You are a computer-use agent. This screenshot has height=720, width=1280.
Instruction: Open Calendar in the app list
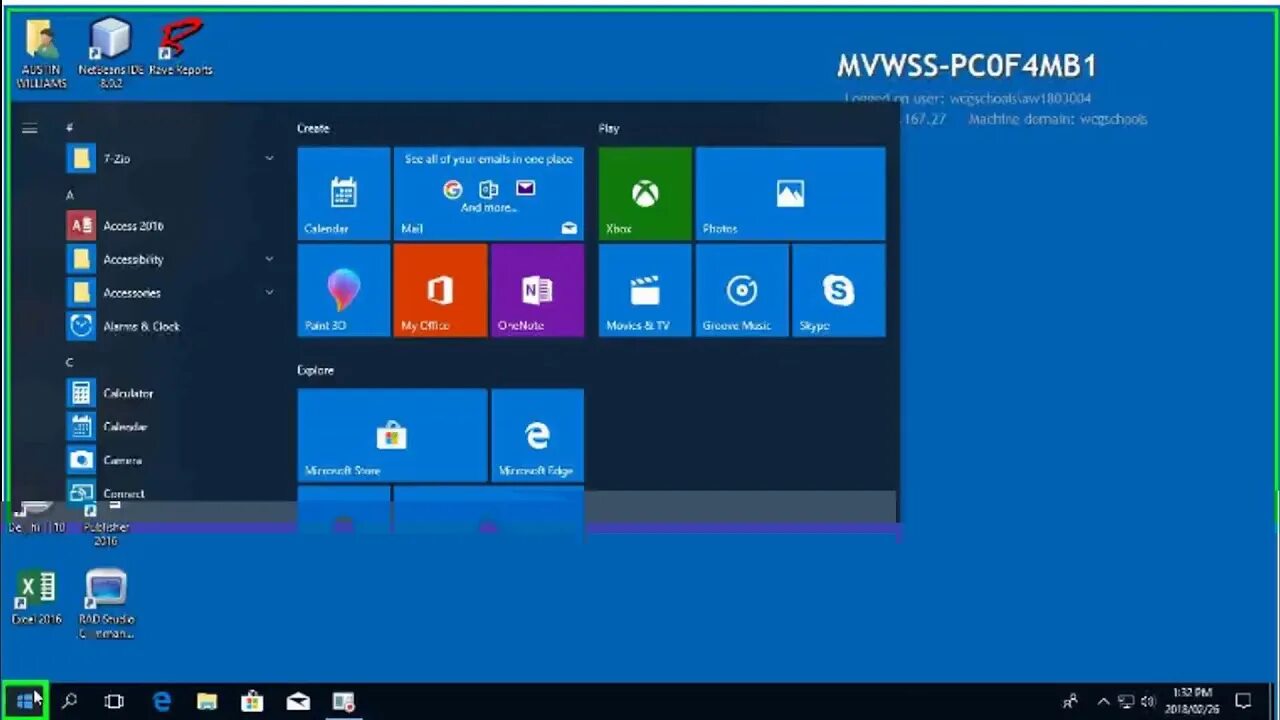point(170,427)
